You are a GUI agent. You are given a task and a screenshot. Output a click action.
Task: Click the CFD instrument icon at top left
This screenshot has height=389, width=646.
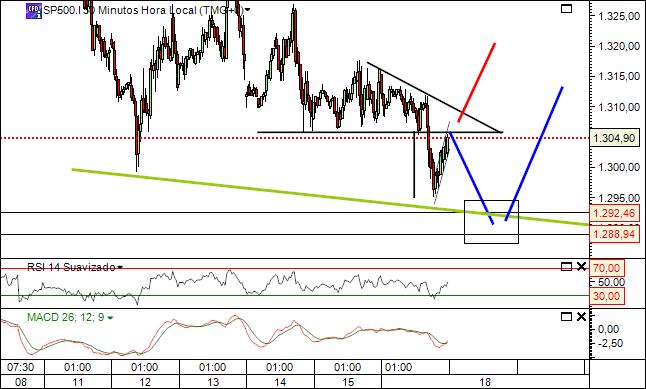point(34,11)
